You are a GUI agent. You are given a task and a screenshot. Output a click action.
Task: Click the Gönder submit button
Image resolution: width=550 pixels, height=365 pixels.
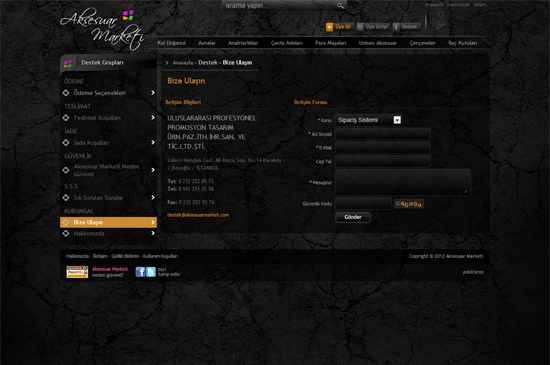pos(353,217)
